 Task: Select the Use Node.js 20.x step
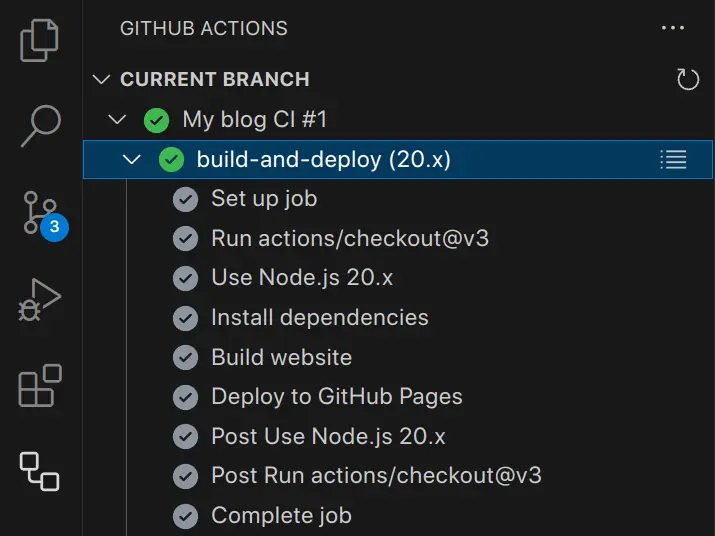(398, 278)
